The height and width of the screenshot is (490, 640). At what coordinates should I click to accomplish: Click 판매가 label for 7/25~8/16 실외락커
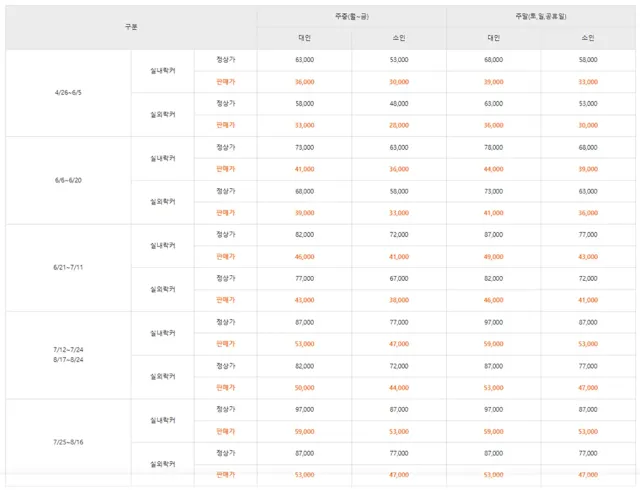[225, 475]
